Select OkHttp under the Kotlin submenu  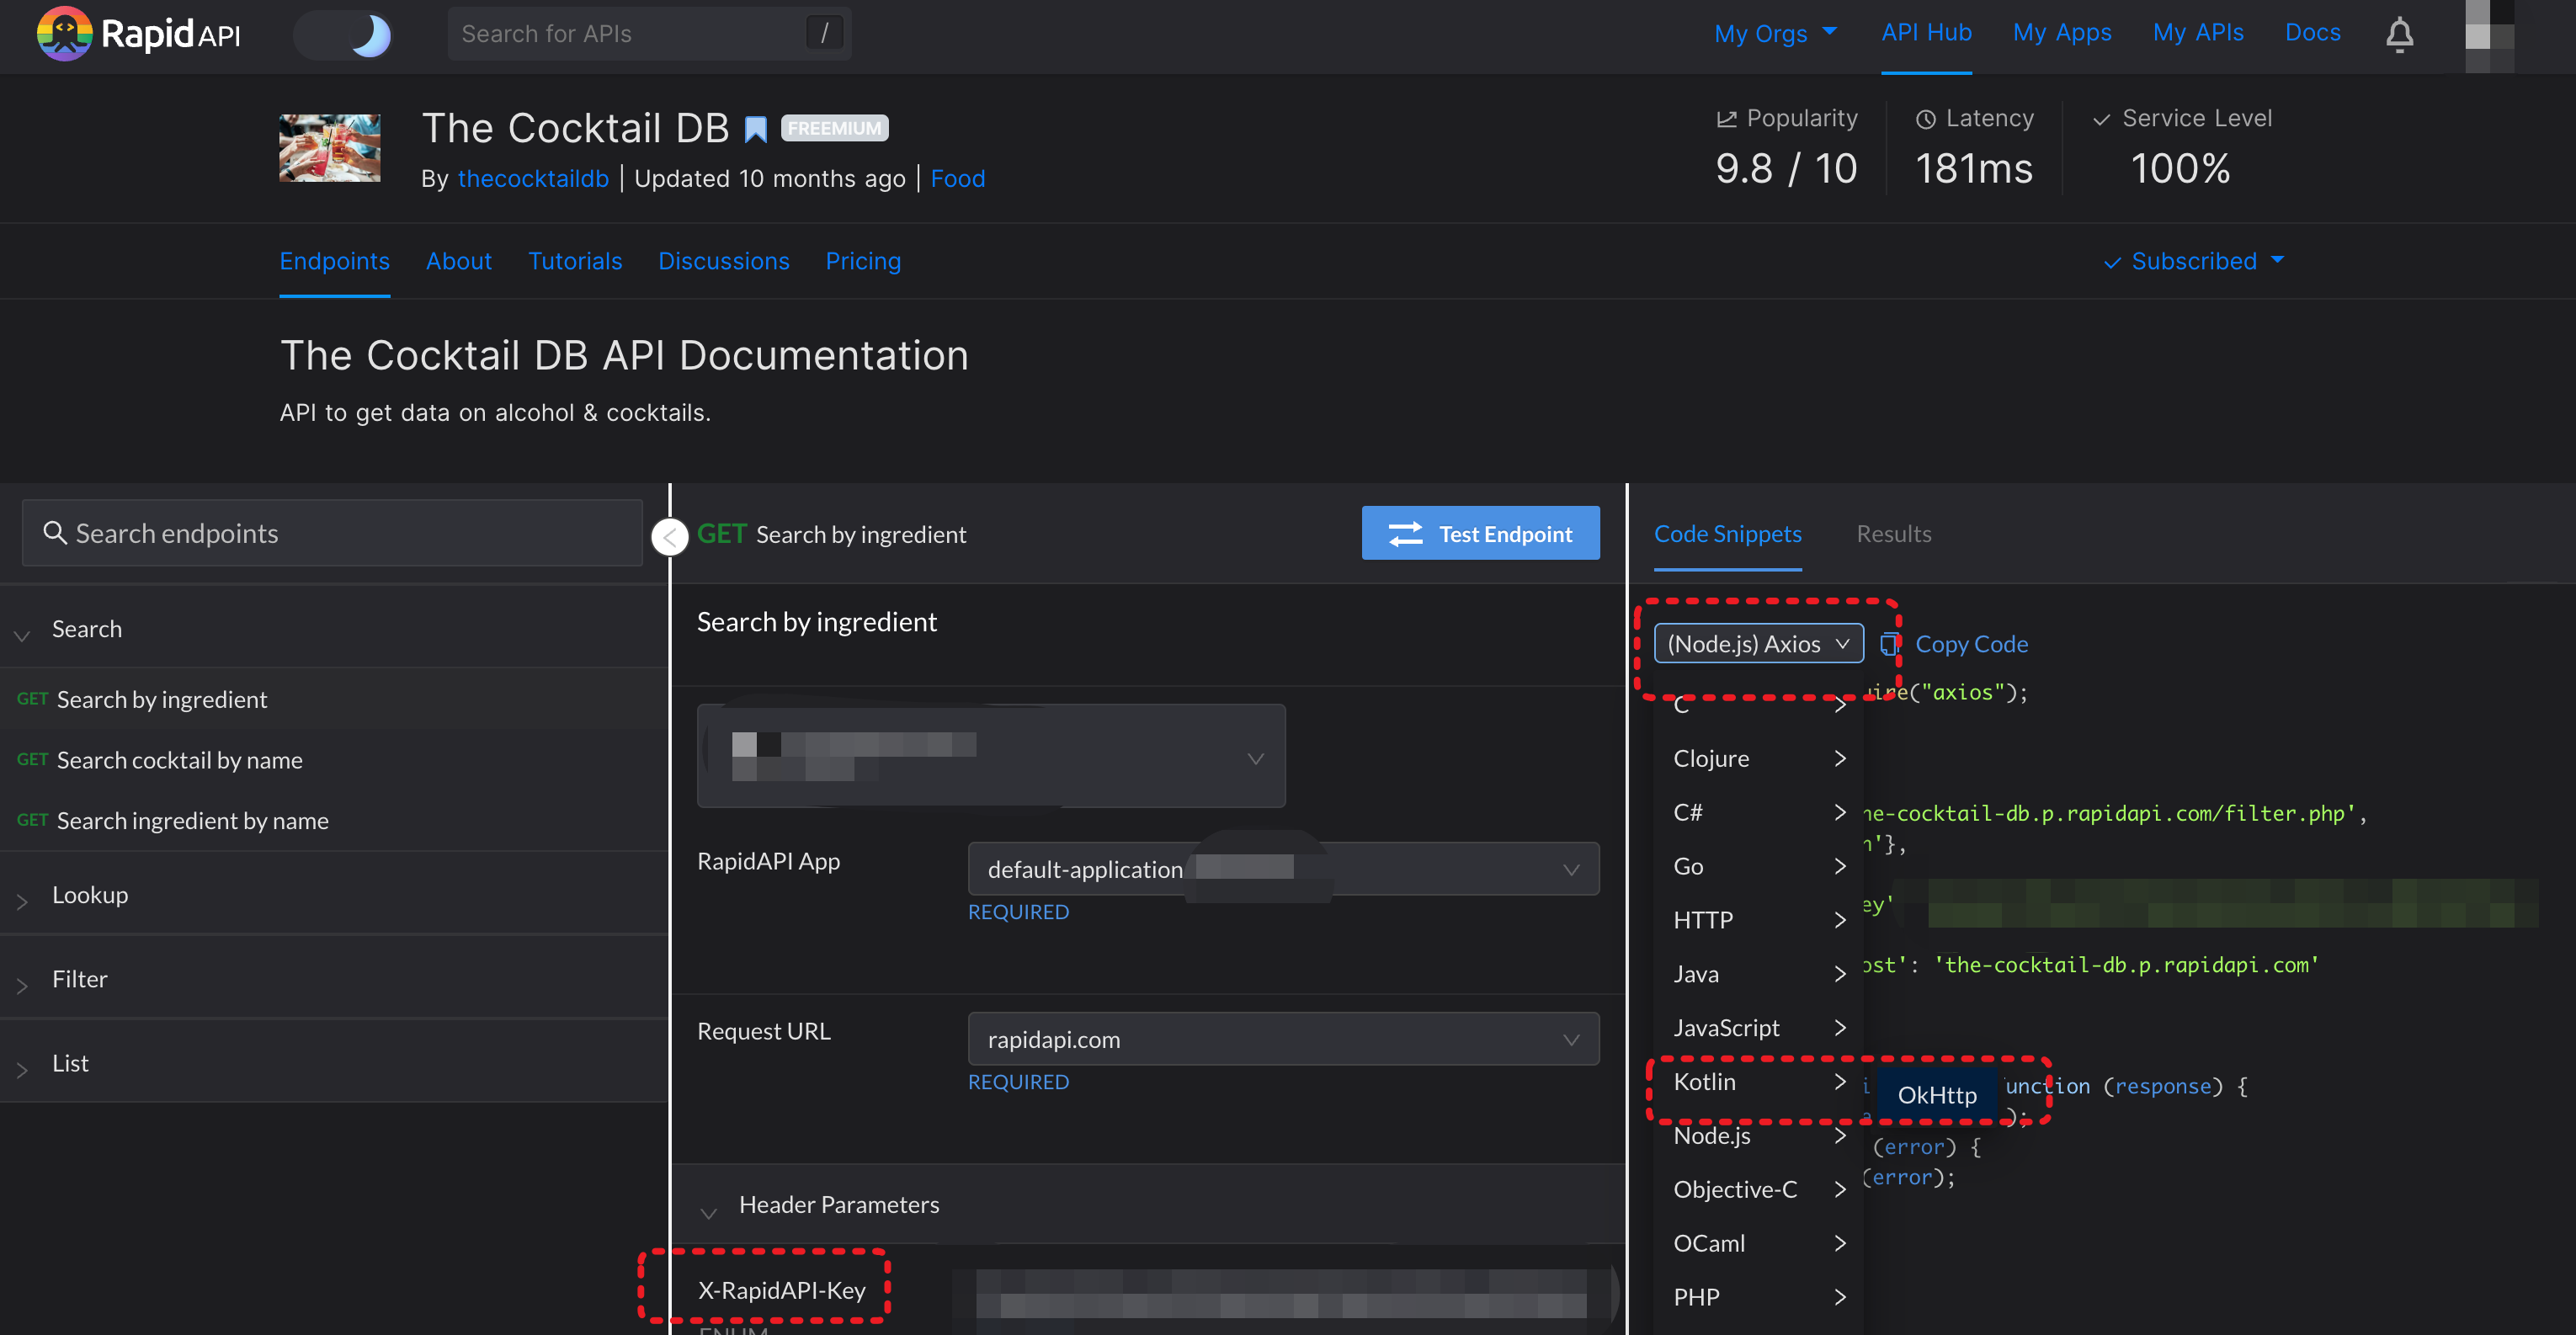1936,1094
